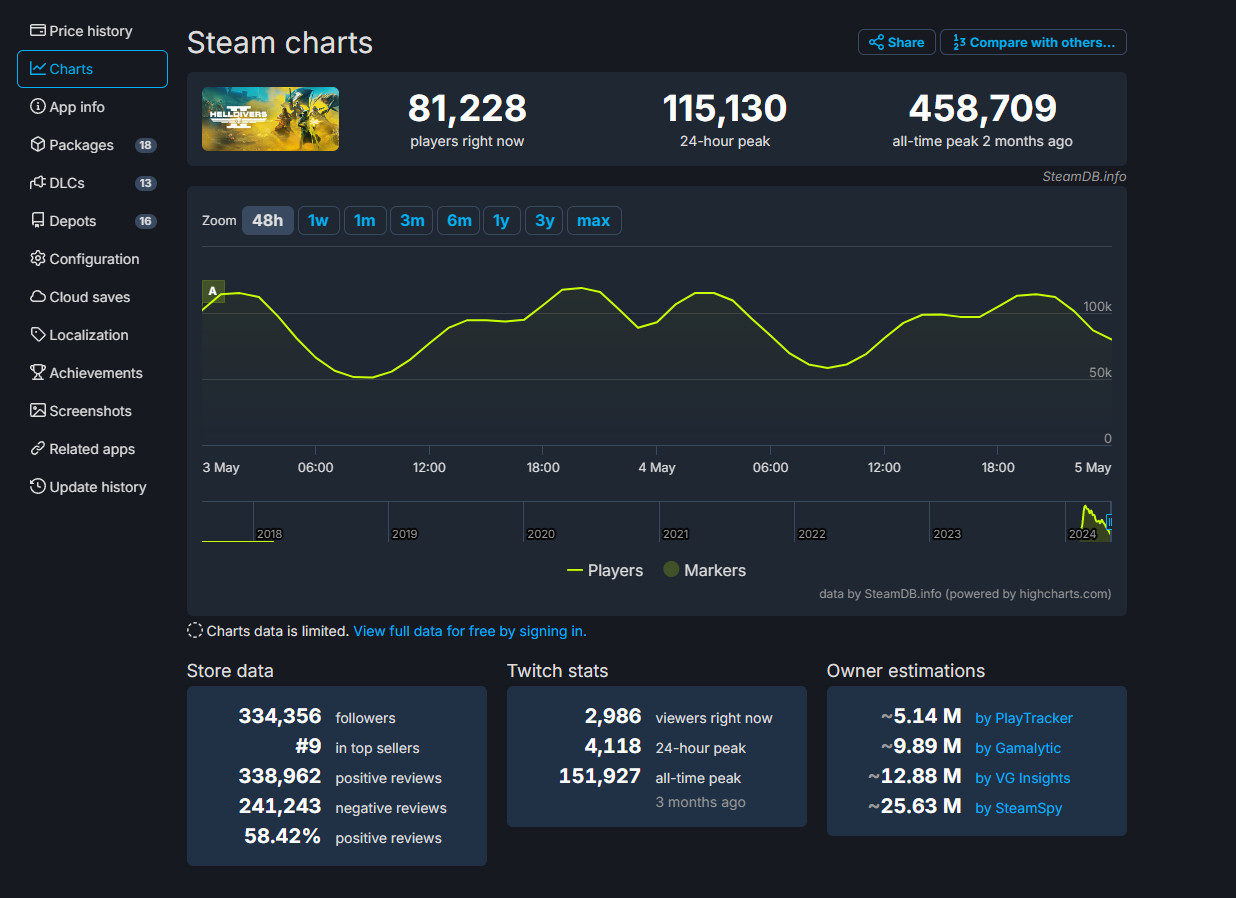Viewport: 1236px width, 898px height.
Task: Click the Achievements trophy icon
Action: coord(38,373)
